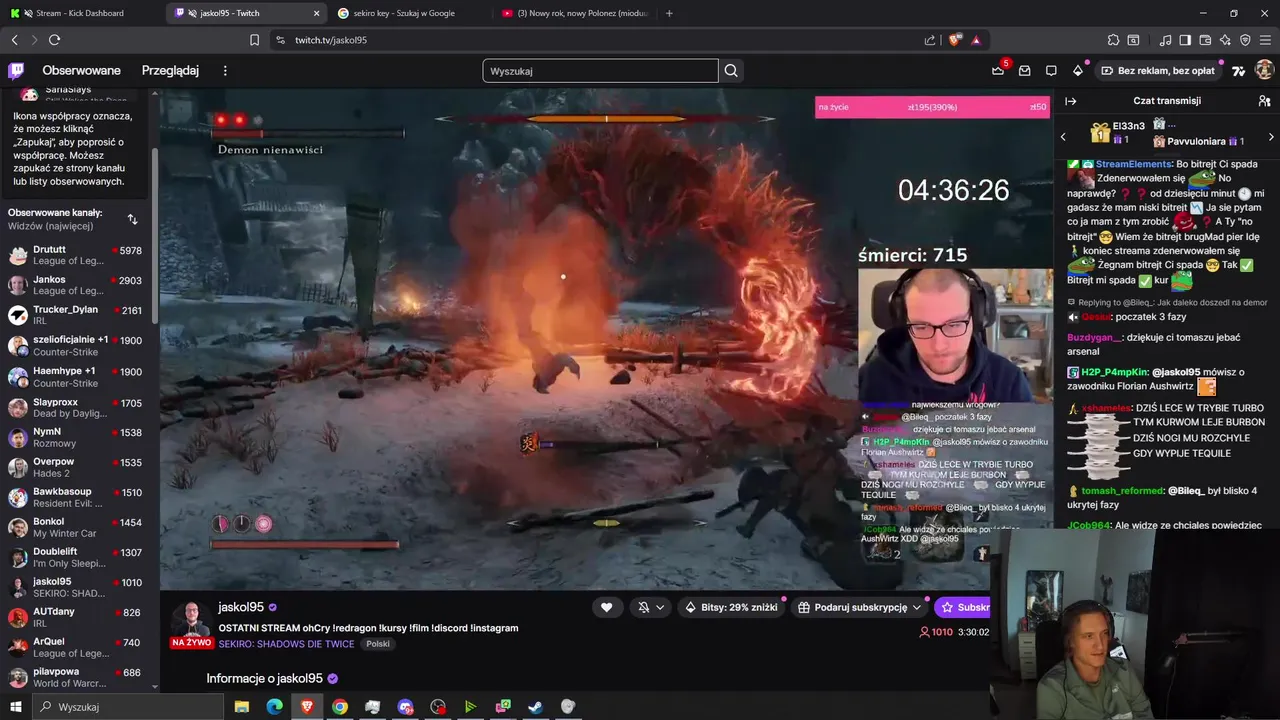Click the share page icon in address bar
Image resolution: width=1280 pixels, height=720 pixels.
pos(930,40)
